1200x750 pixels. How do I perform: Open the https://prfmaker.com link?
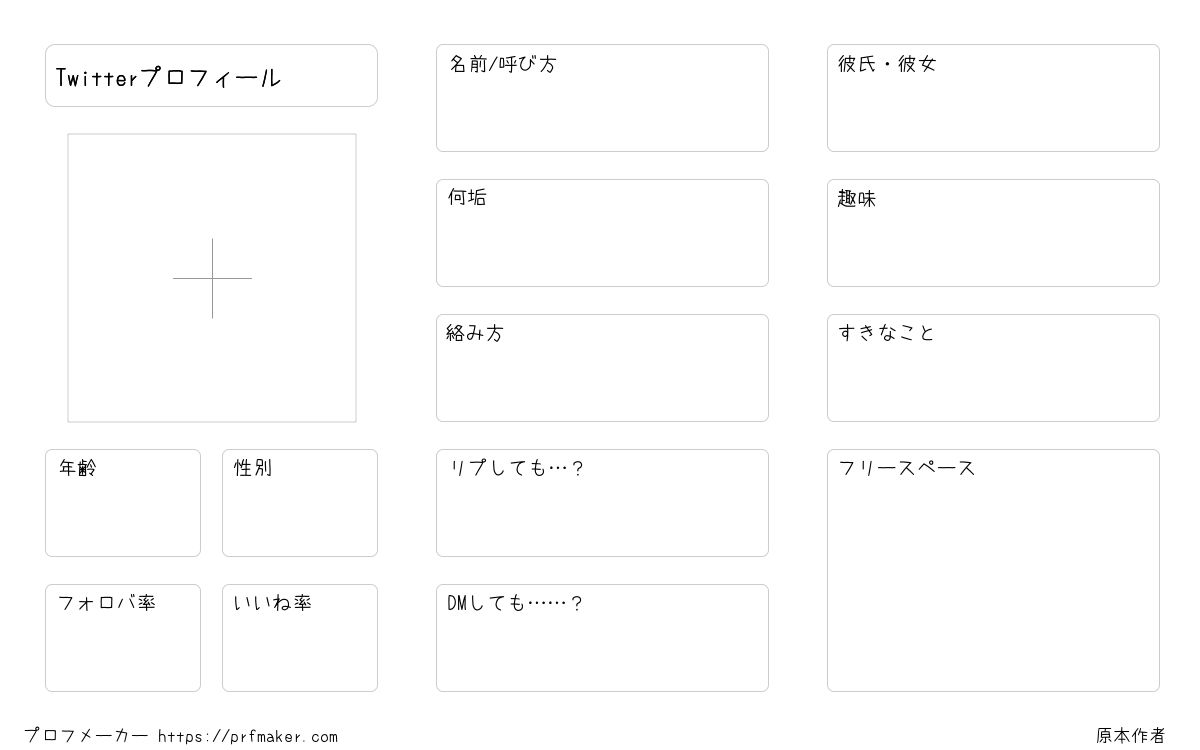[248, 737]
